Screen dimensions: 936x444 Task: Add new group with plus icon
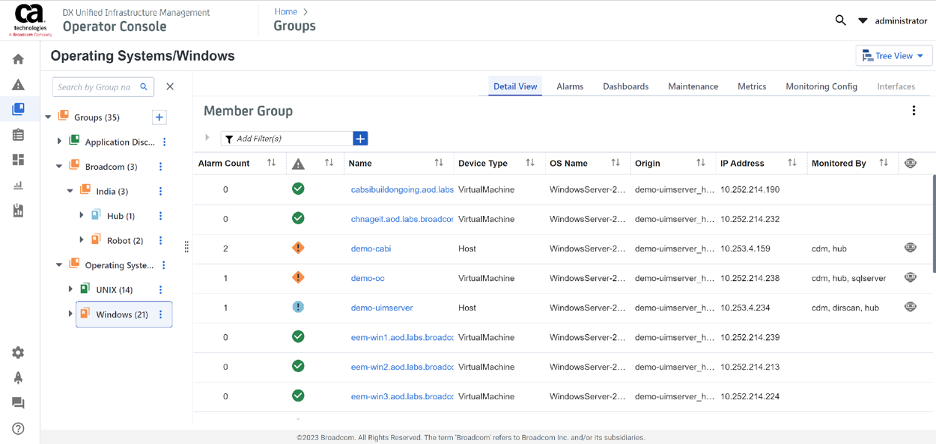tap(158, 118)
